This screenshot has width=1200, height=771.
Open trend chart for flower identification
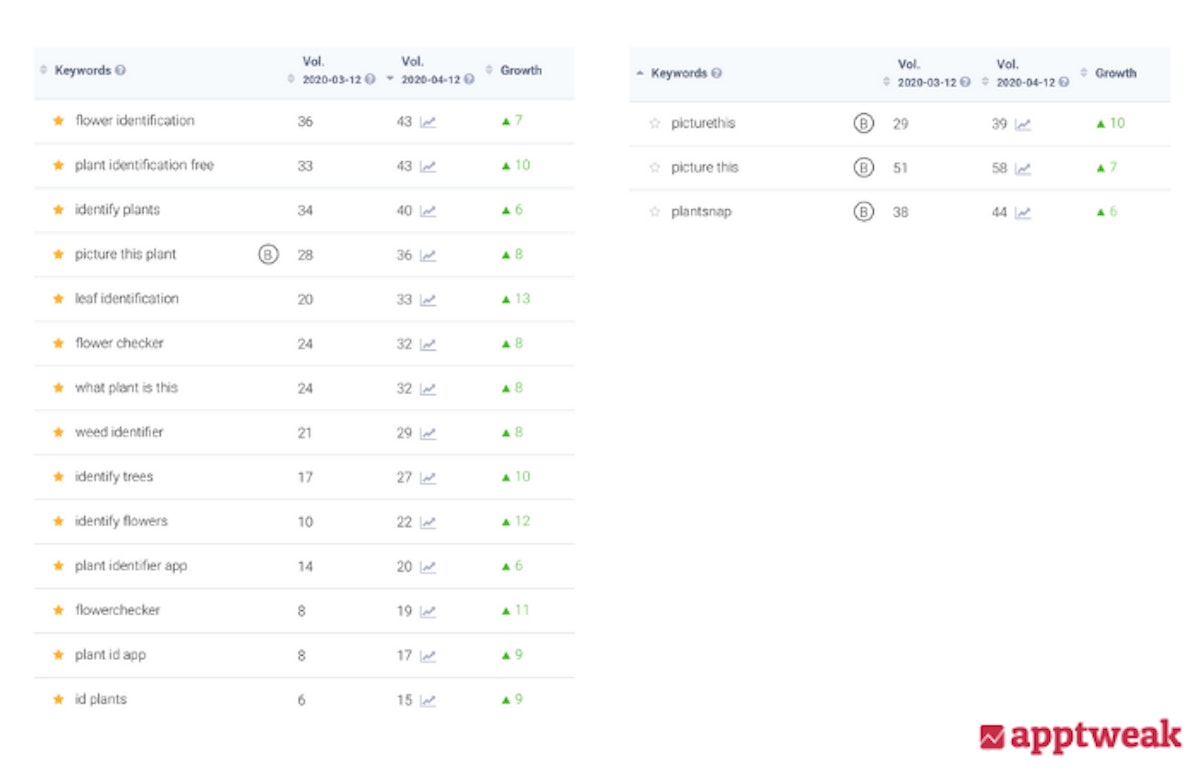point(428,121)
